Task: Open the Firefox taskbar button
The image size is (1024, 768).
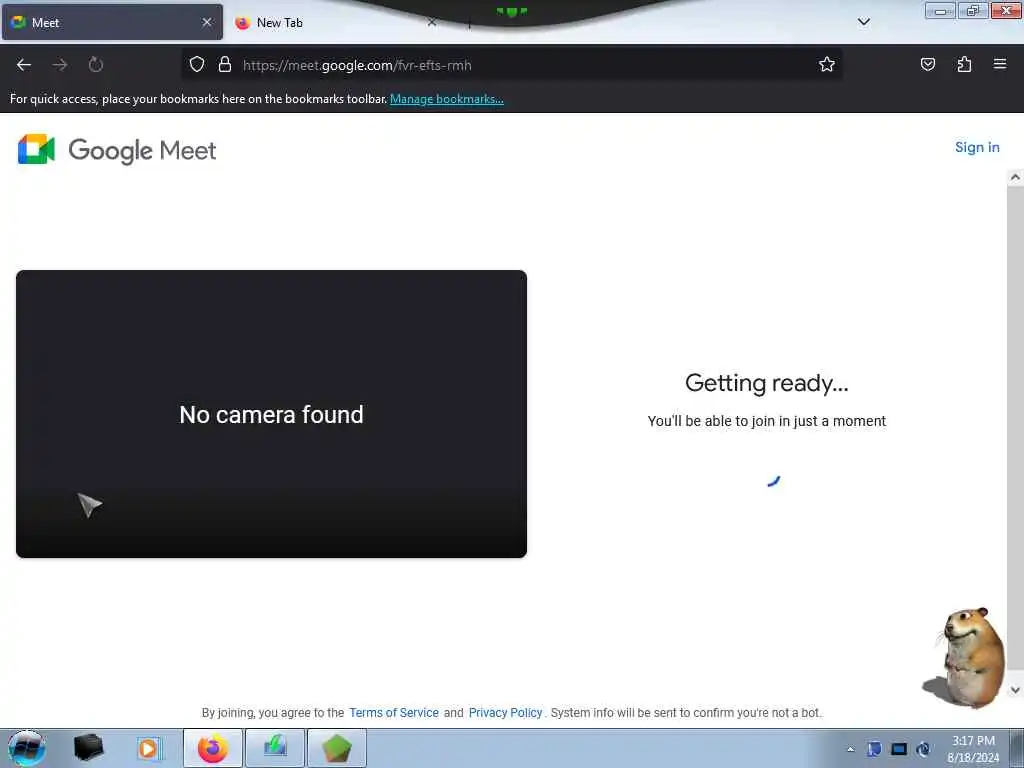Action: click(x=213, y=748)
